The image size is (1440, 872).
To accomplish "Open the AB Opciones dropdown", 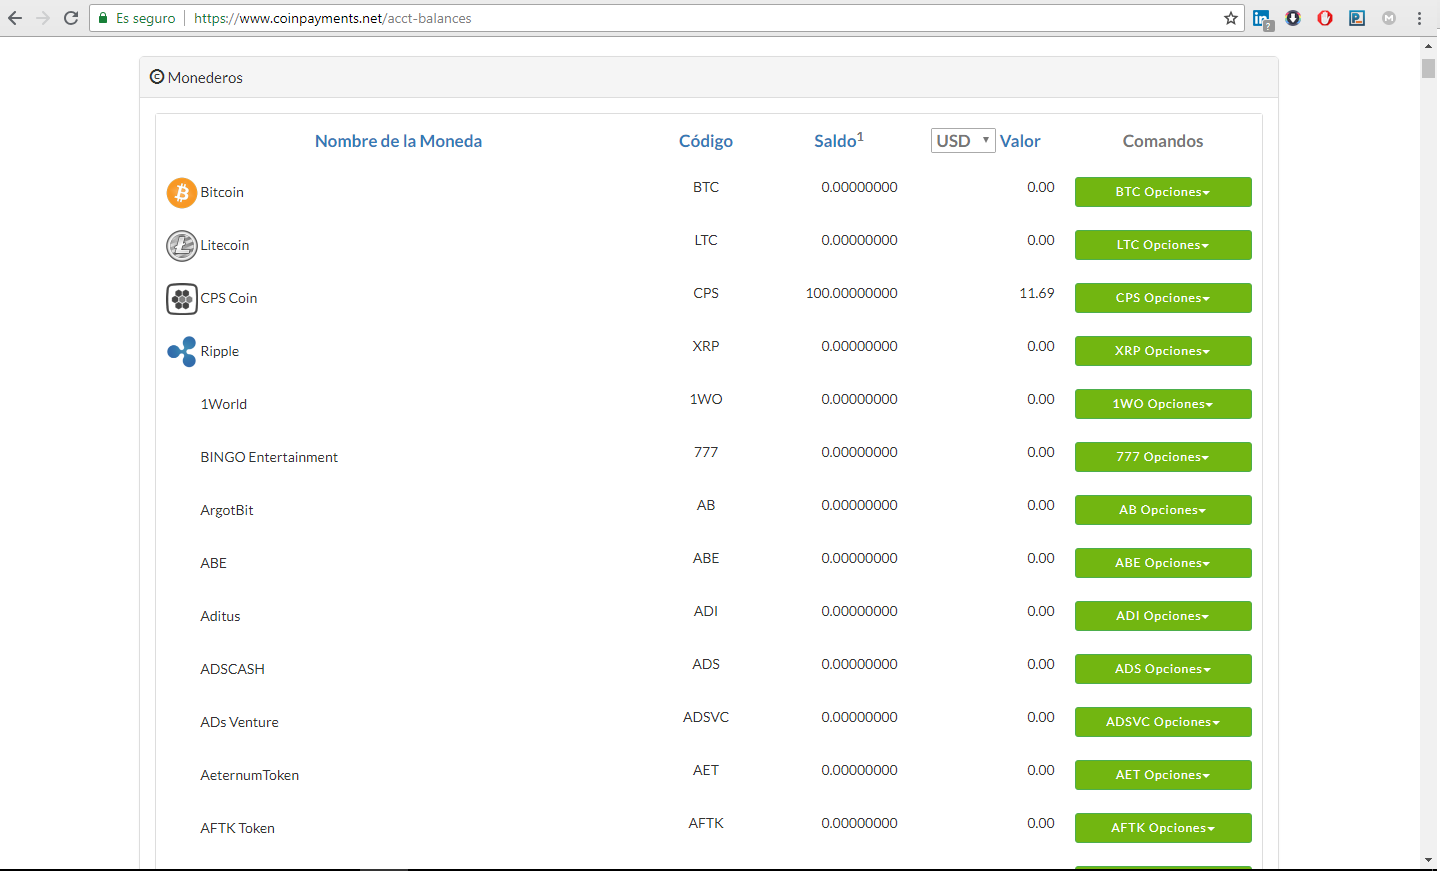I will pyautogui.click(x=1163, y=510).
